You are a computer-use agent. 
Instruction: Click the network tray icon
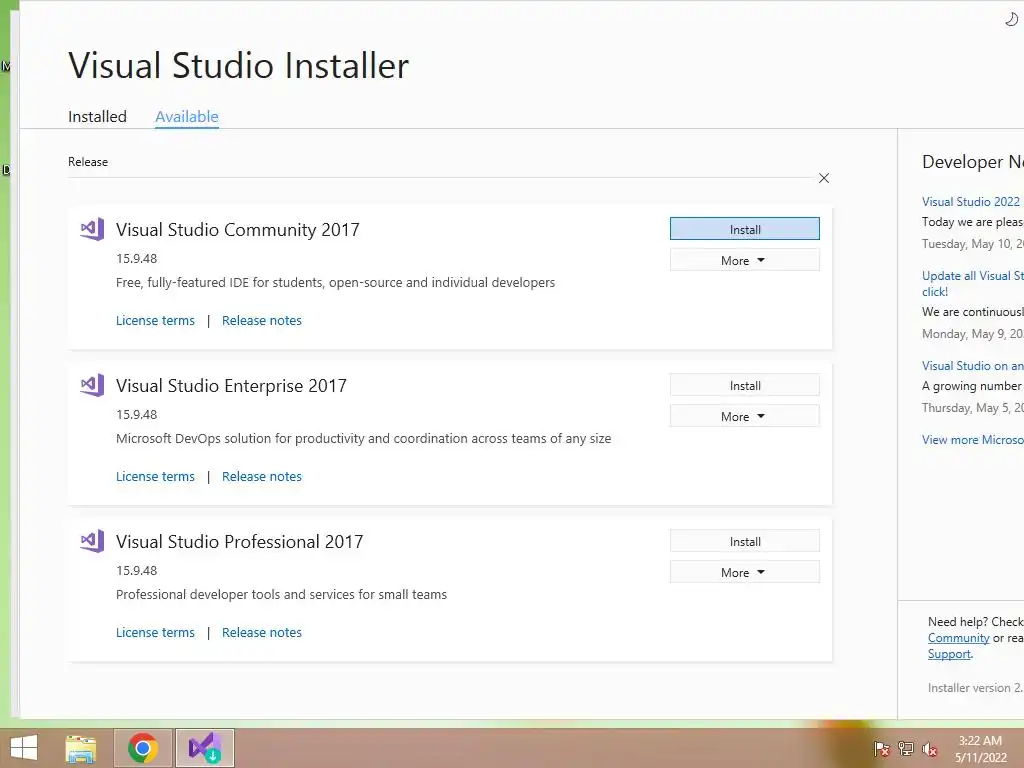[906, 749]
